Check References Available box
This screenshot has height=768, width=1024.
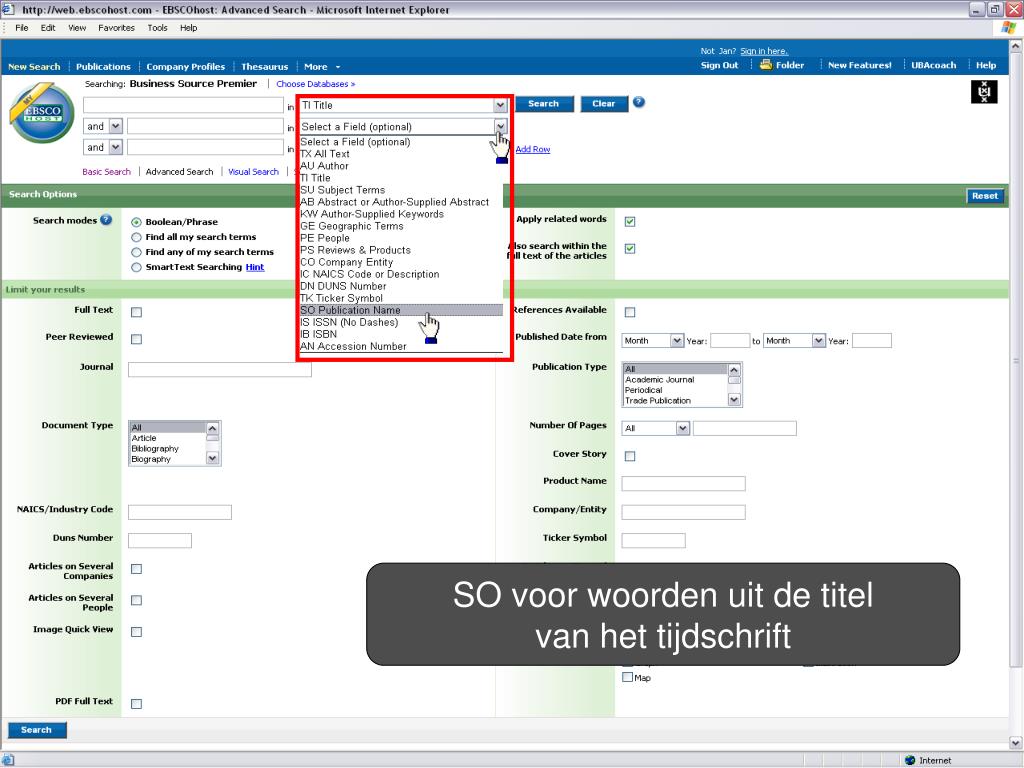click(x=630, y=312)
